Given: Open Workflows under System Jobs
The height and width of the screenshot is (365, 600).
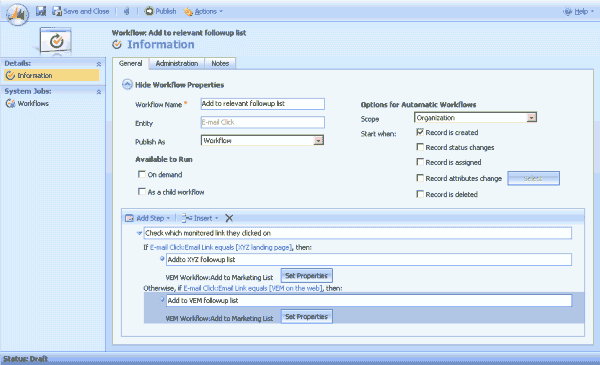Looking at the screenshot, I should [x=27, y=103].
